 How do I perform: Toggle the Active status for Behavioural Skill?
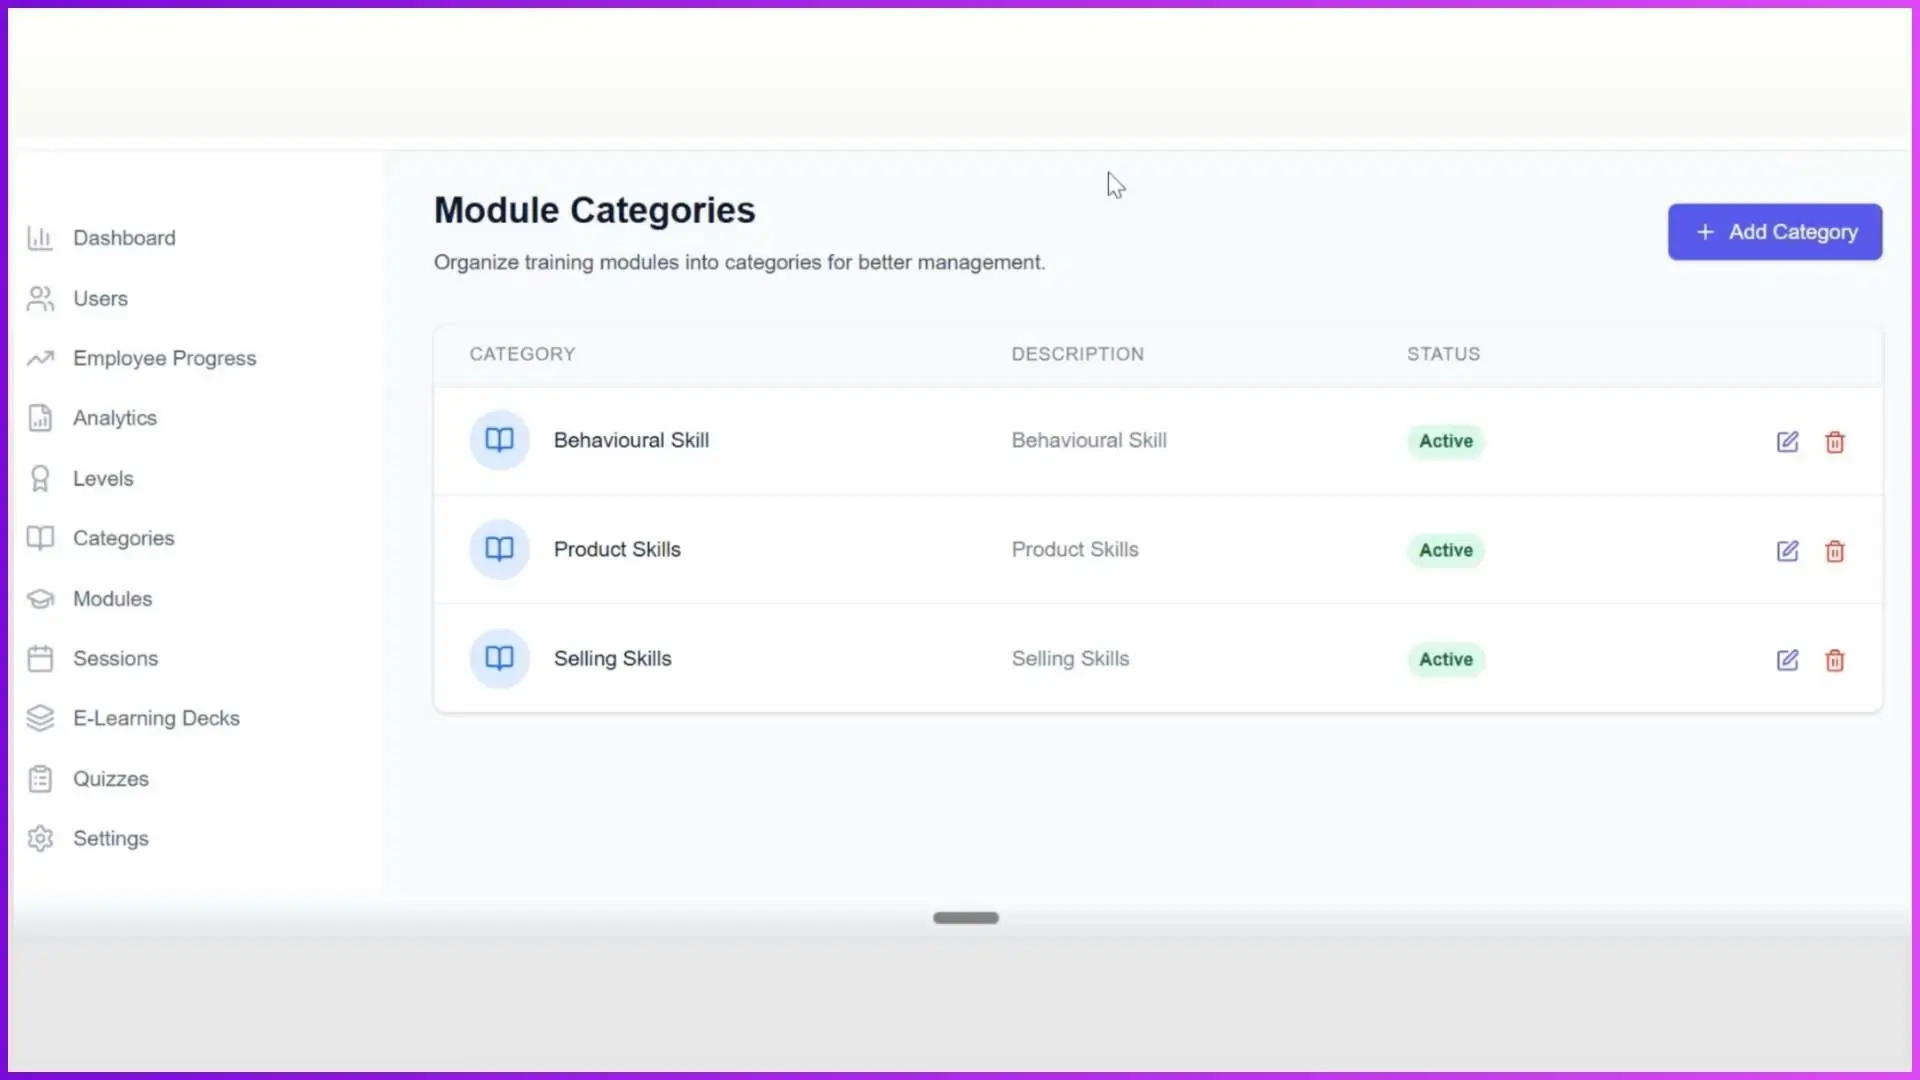point(1444,441)
